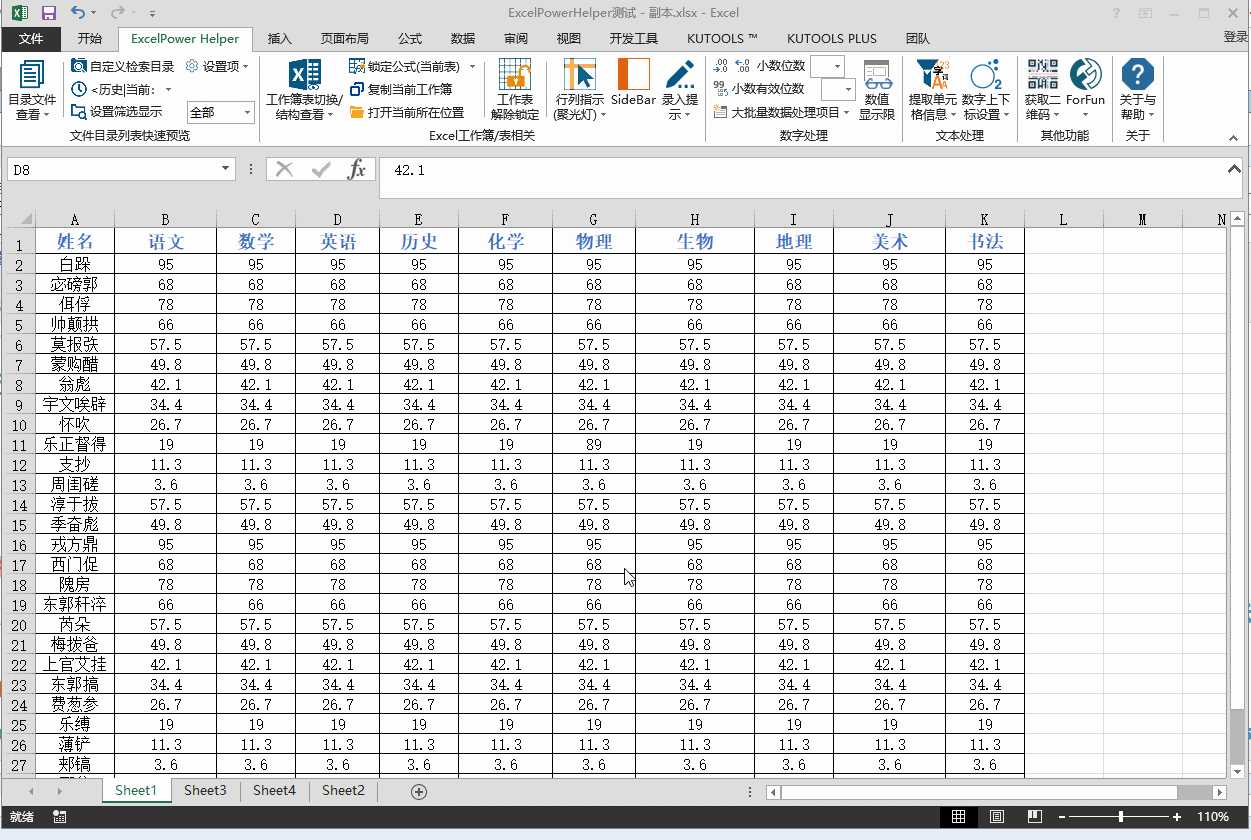Open the Sheet4 worksheet tab
This screenshot has height=840, width=1251.
pos(274,790)
